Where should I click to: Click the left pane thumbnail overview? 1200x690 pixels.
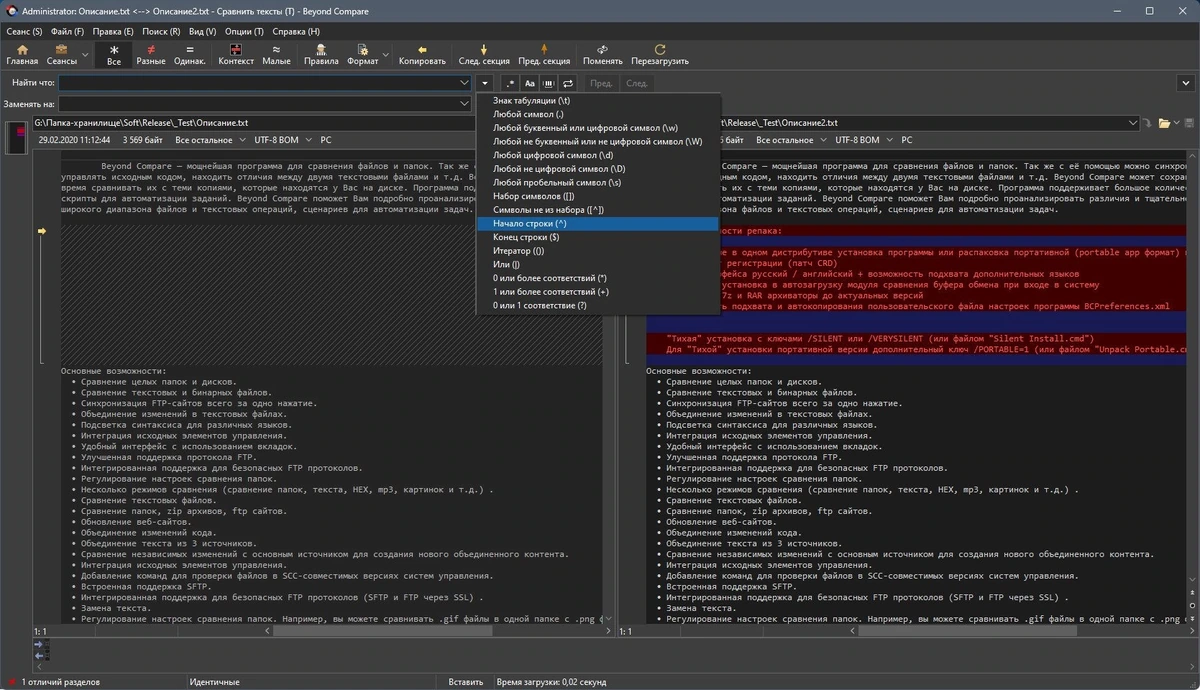pos(15,137)
